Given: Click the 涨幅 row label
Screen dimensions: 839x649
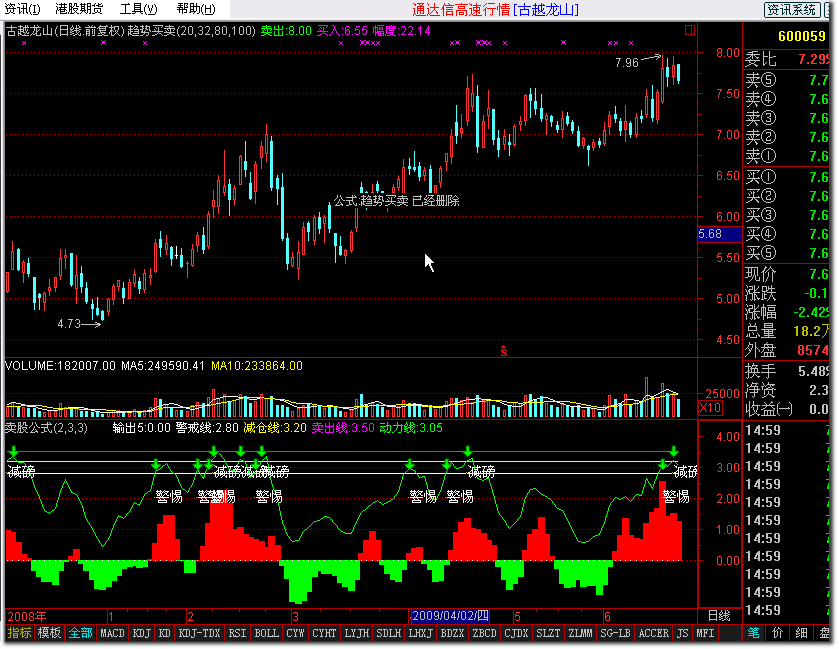Looking at the screenshot, I should pyautogui.click(x=760, y=312).
